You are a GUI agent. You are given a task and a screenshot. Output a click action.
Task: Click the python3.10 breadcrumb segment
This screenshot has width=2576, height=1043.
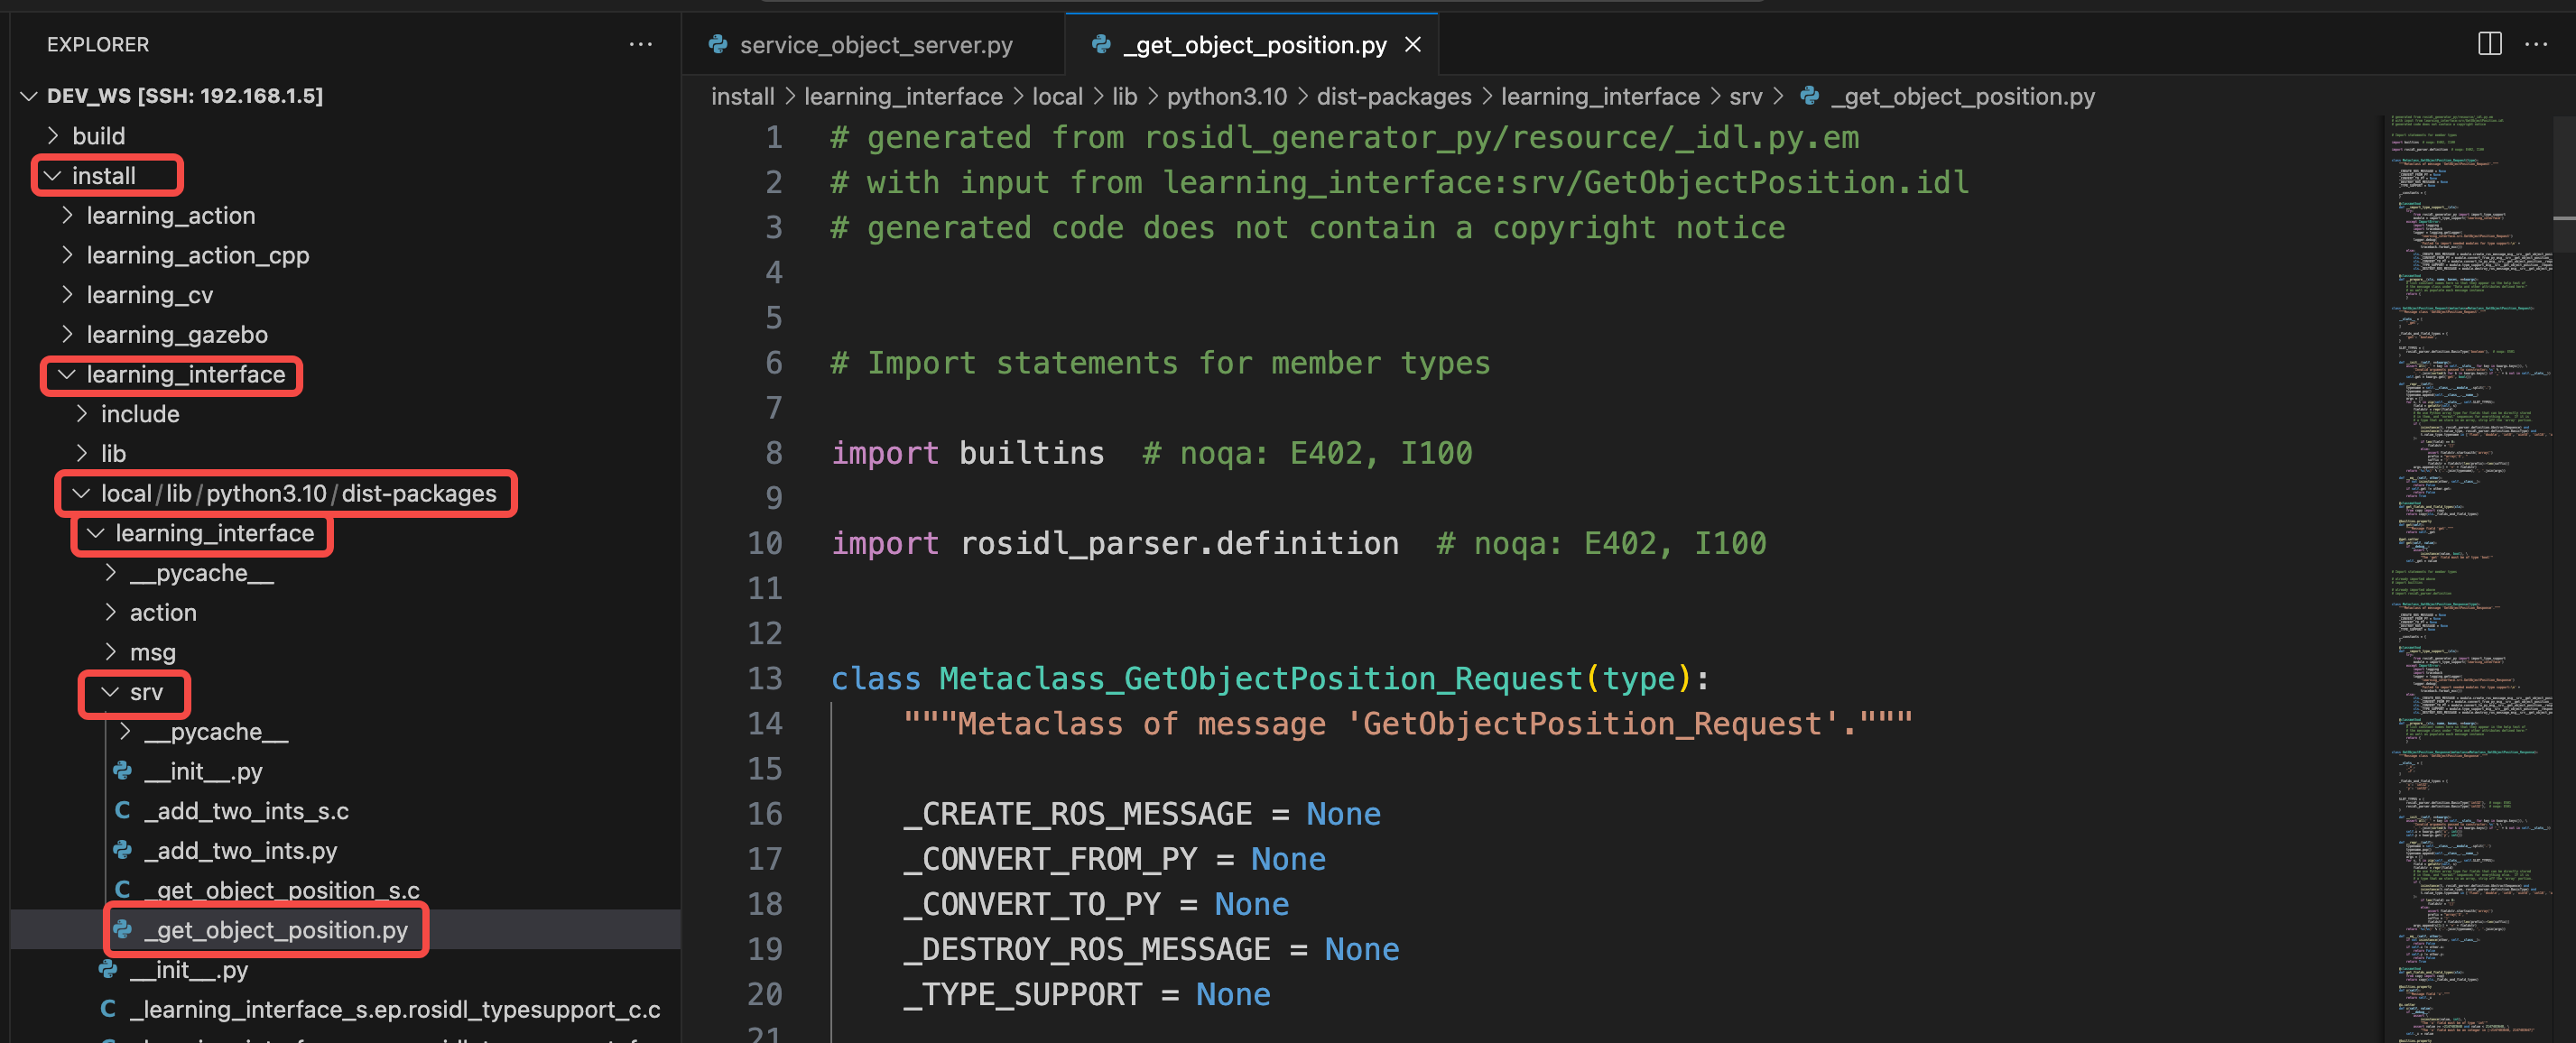tap(1226, 96)
